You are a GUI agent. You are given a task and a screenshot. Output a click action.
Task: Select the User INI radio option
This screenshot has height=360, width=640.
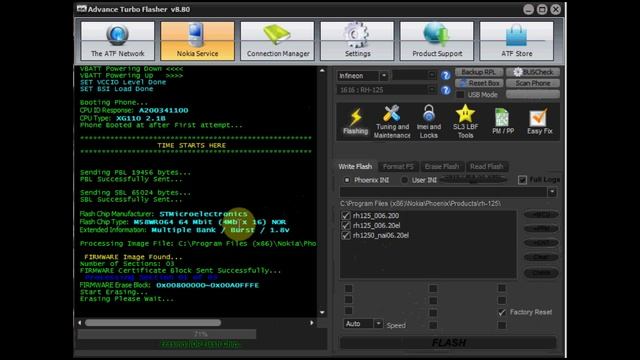click(x=404, y=180)
